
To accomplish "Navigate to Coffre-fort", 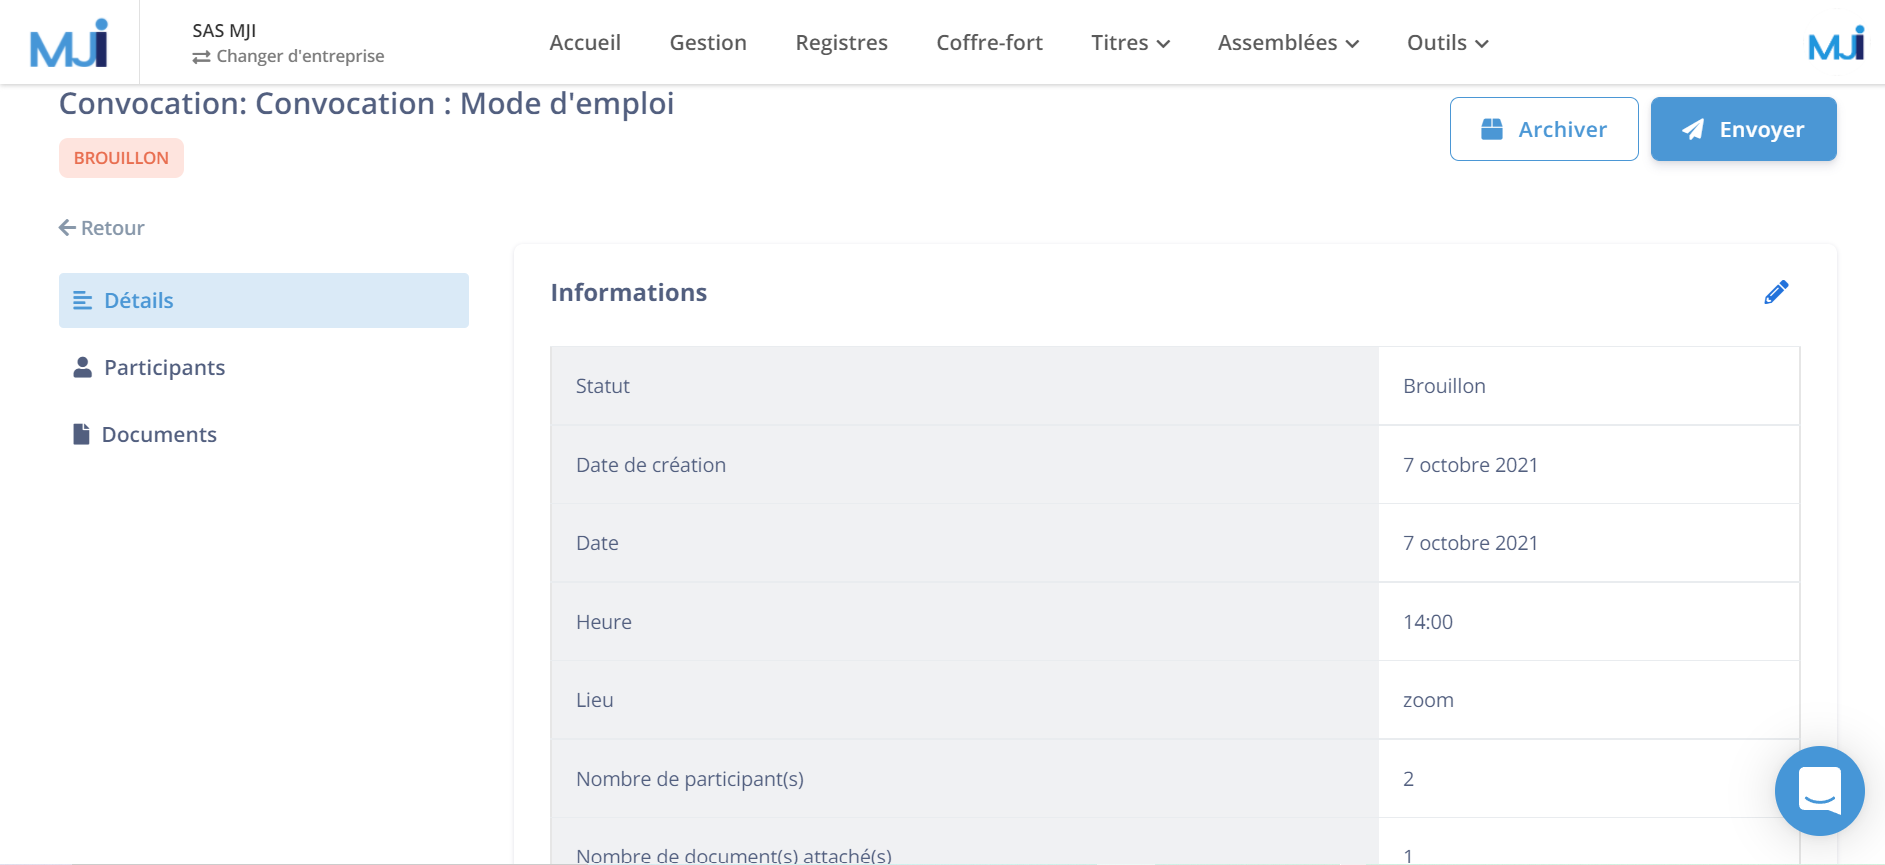I will (989, 43).
